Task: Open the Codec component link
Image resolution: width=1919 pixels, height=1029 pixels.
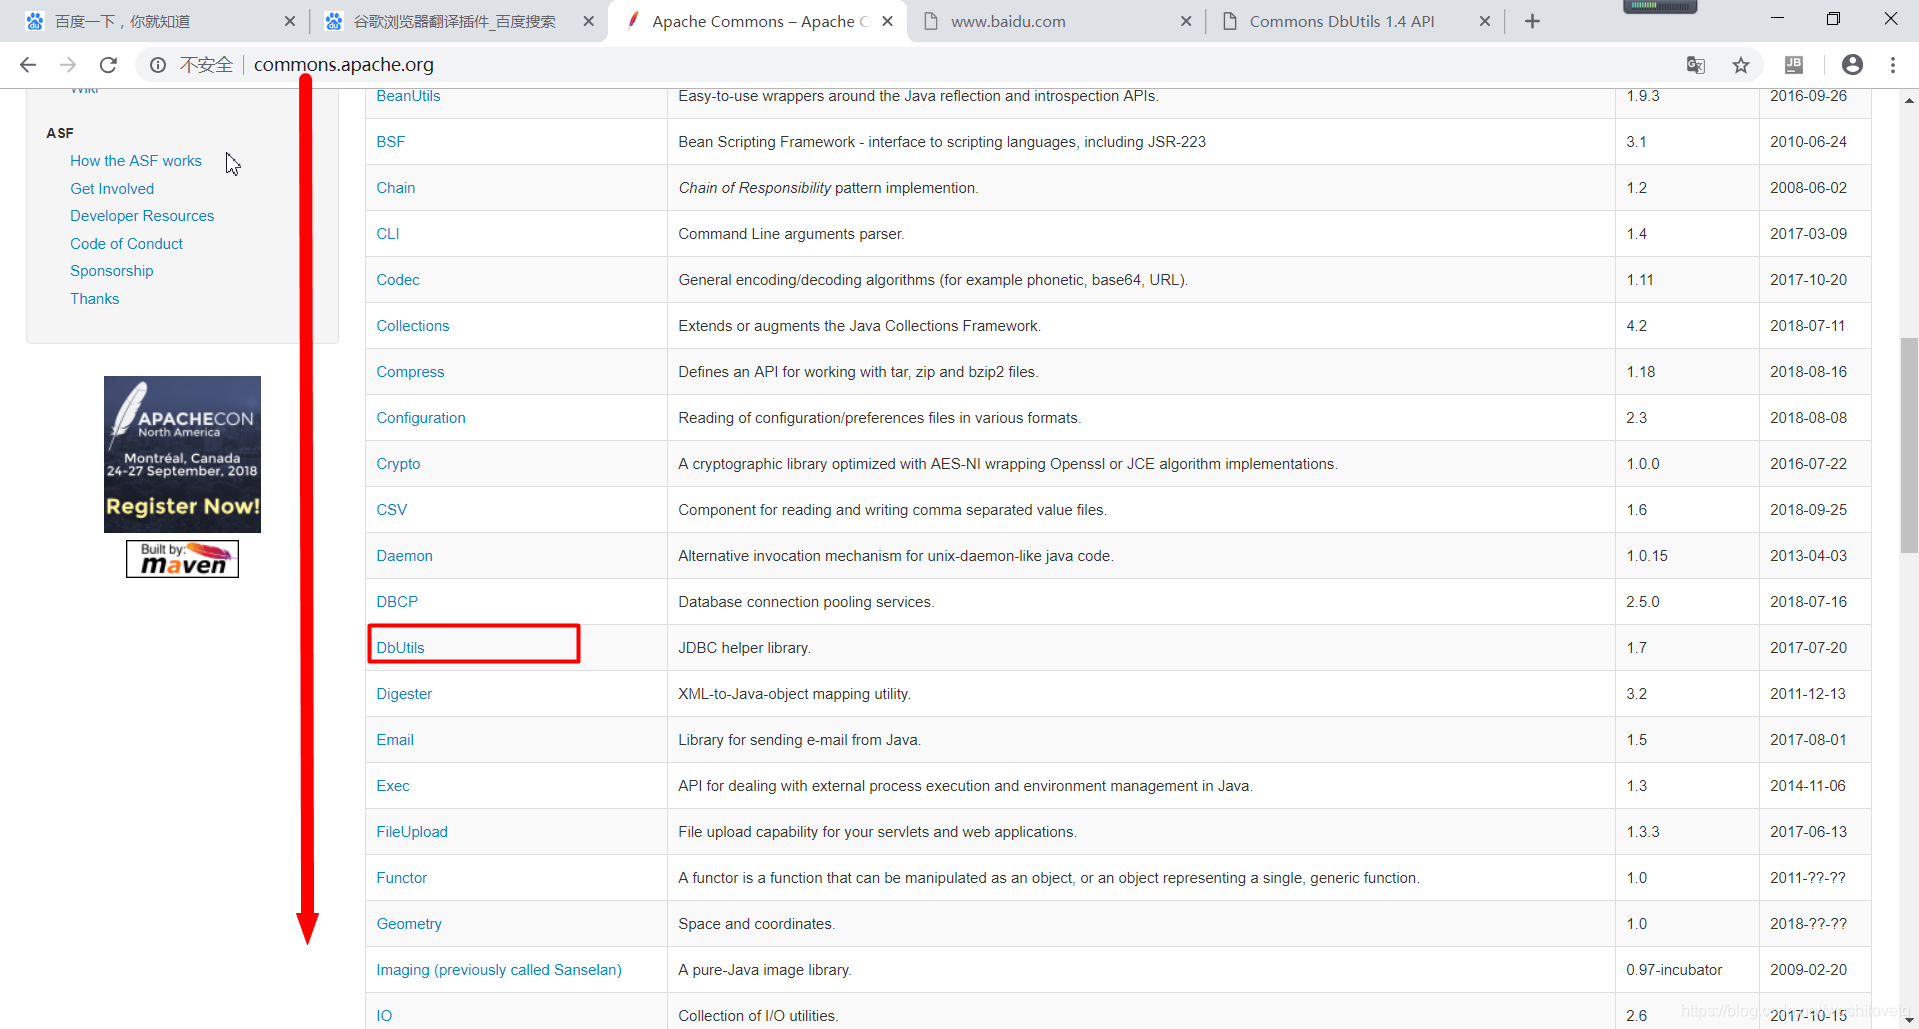Action: [x=397, y=280]
